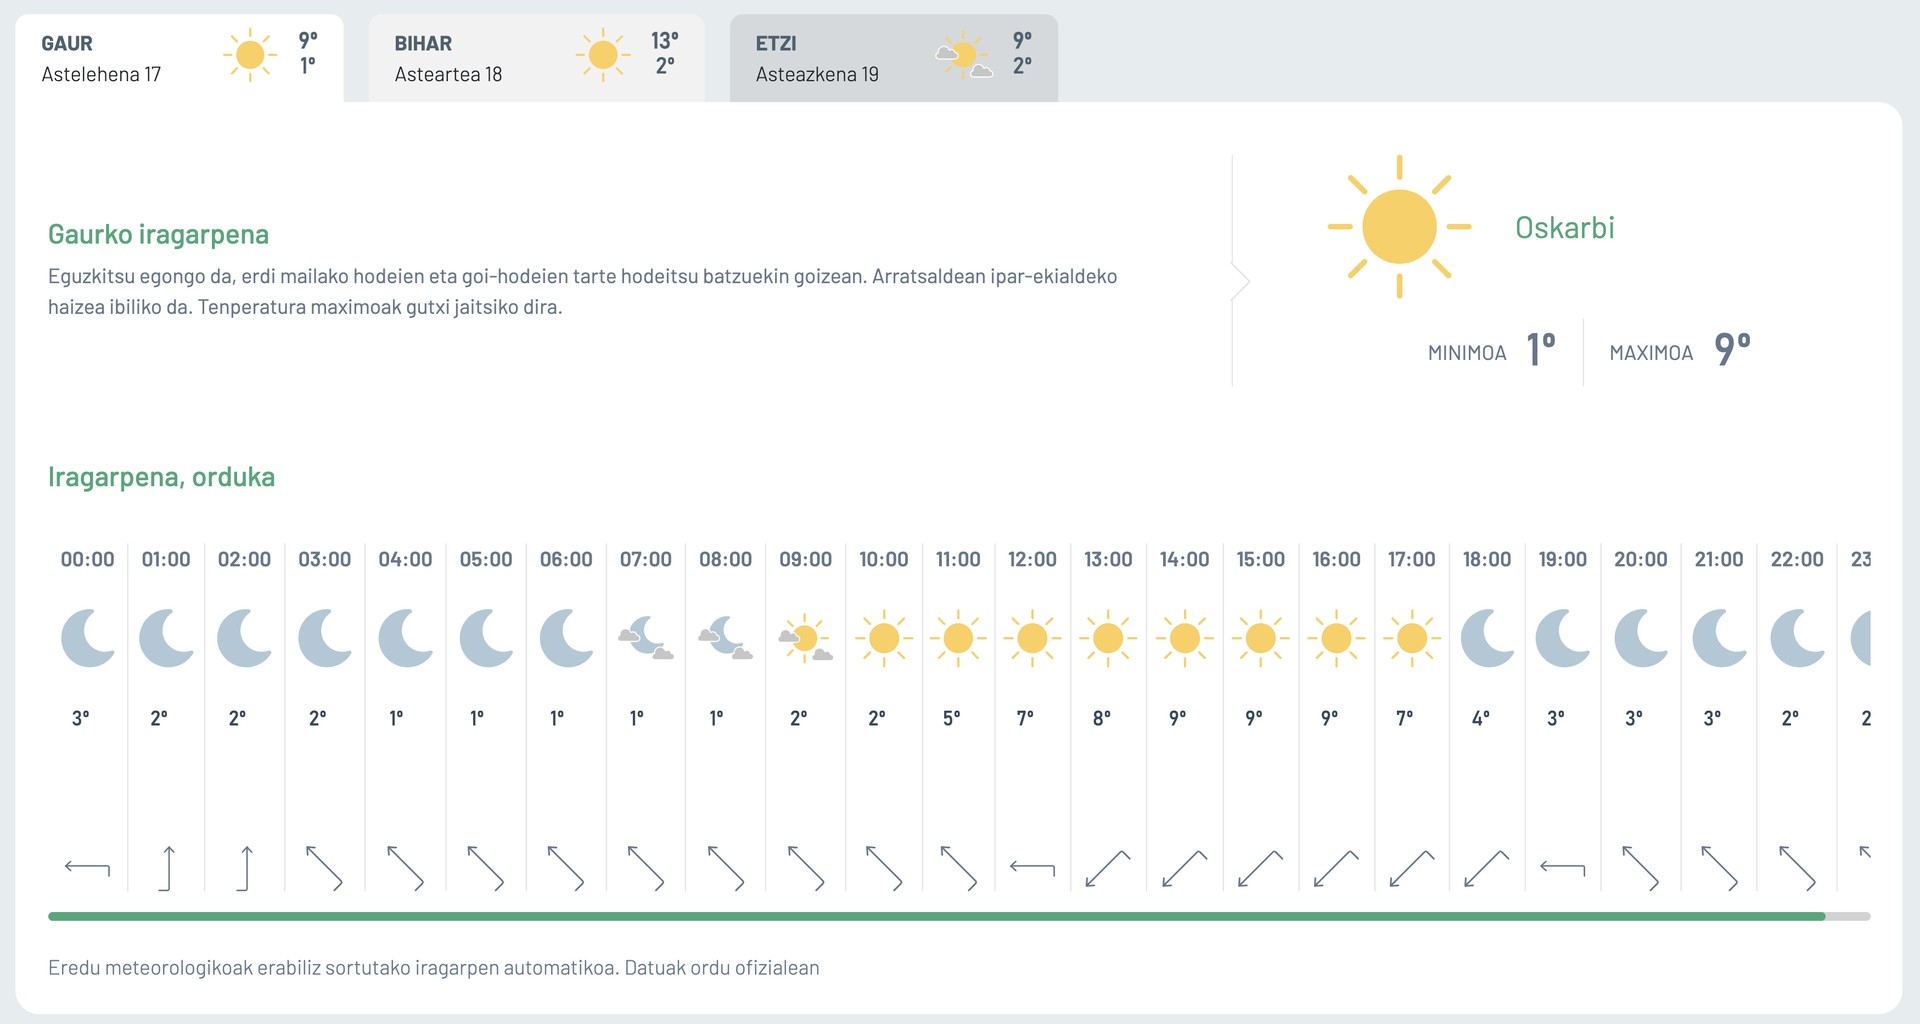The height and width of the screenshot is (1024, 1920).
Task: Switch to the BIHAR Asteartea 18 tab
Action: coord(536,58)
